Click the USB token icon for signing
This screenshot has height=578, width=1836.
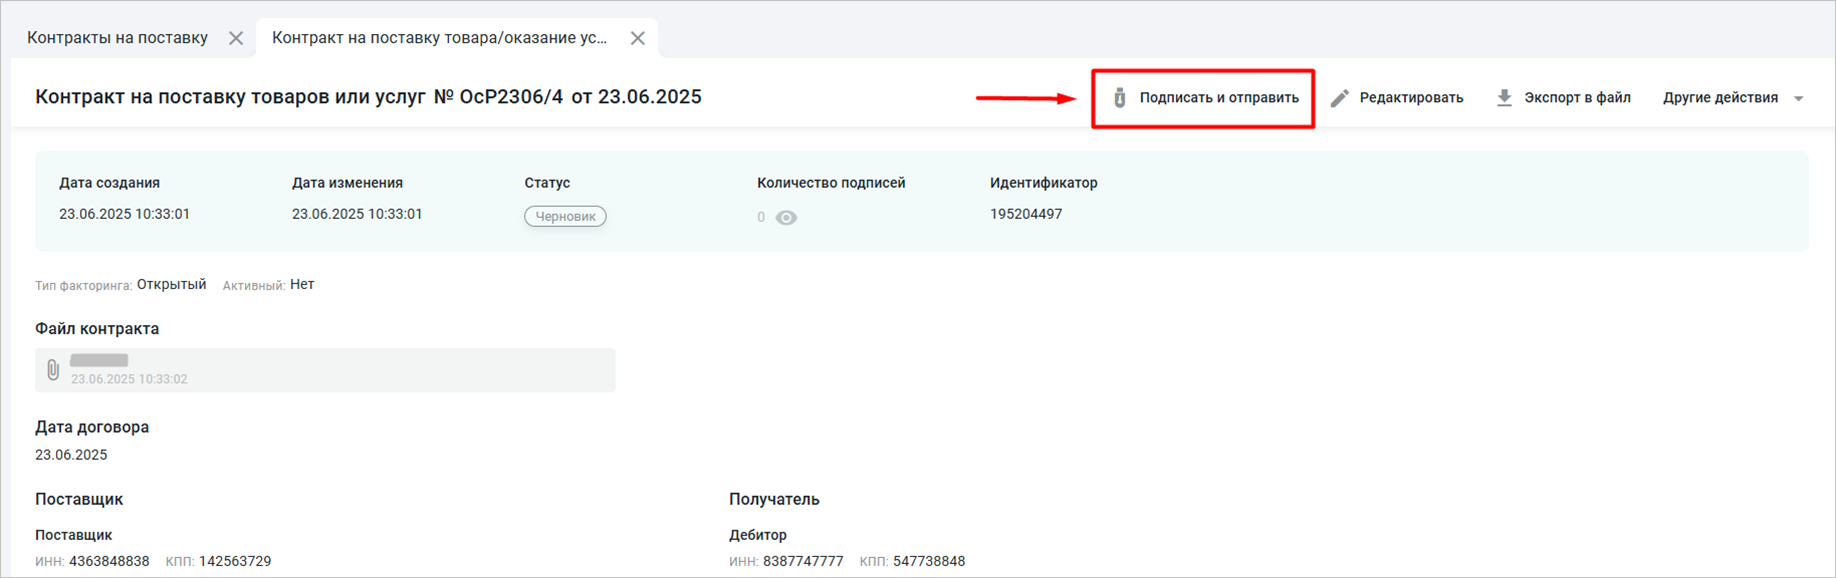pos(1120,98)
